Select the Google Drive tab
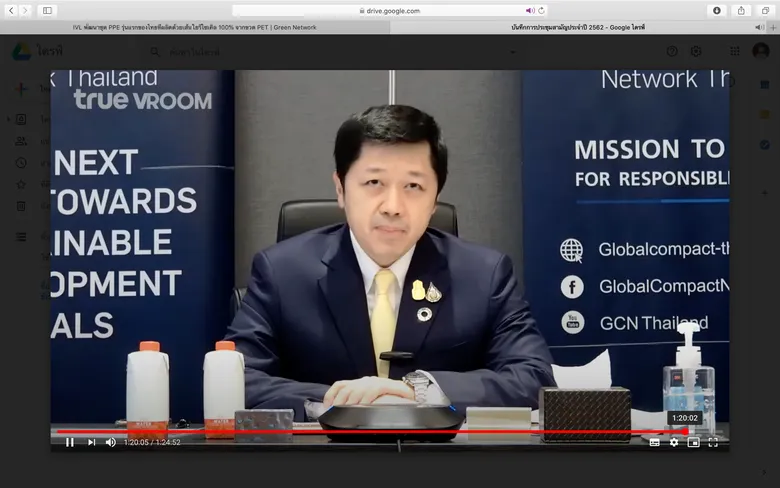780x488 pixels. [x=578, y=27]
